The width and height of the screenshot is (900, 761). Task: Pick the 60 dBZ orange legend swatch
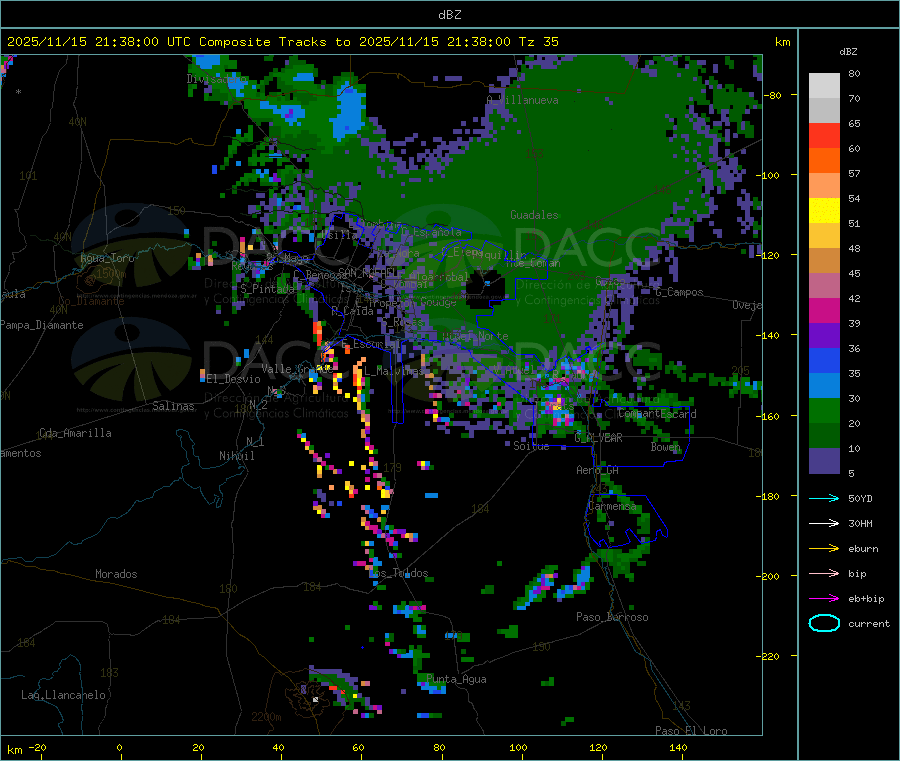(824, 161)
